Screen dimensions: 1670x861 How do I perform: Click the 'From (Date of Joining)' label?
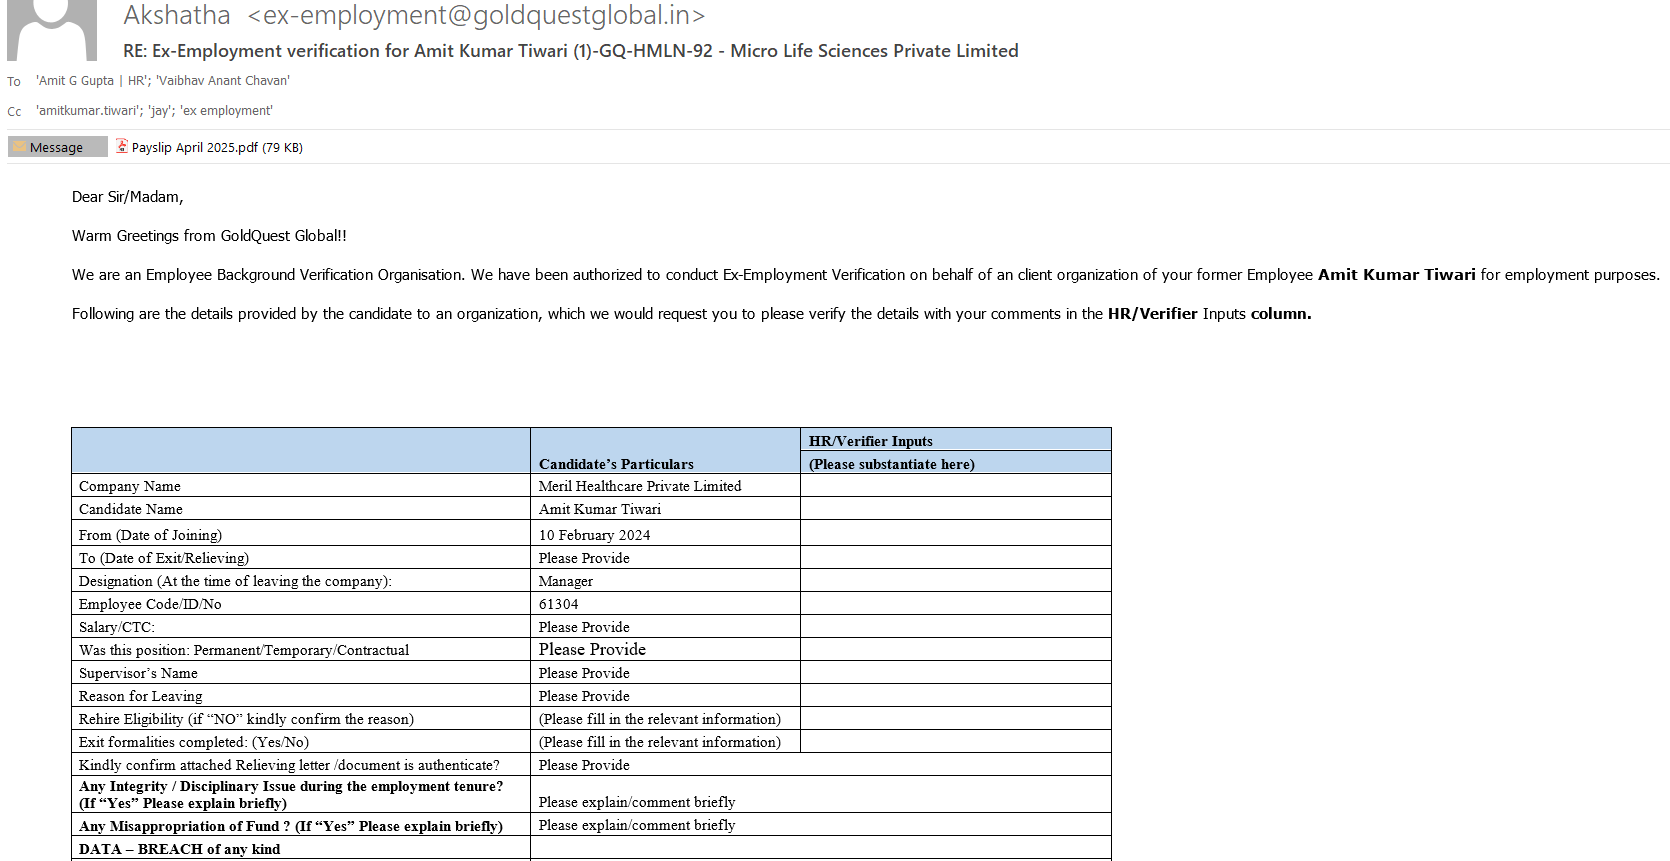tap(151, 535)
